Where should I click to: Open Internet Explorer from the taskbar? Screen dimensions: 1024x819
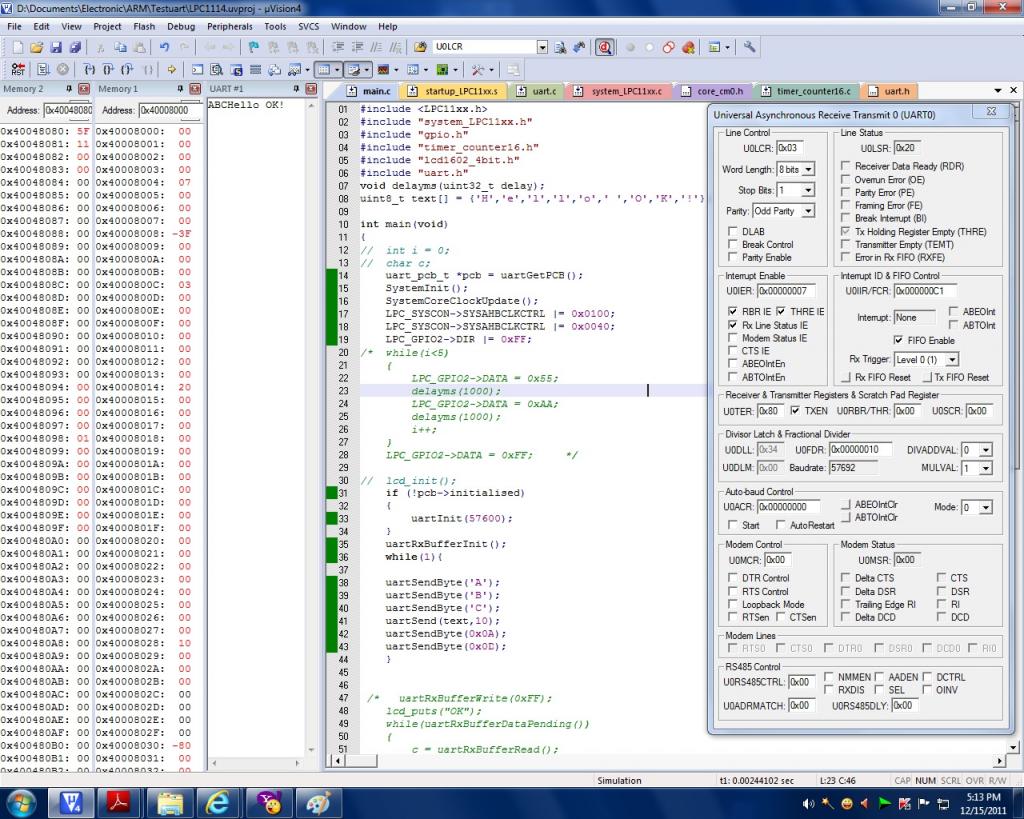point(218,801)
